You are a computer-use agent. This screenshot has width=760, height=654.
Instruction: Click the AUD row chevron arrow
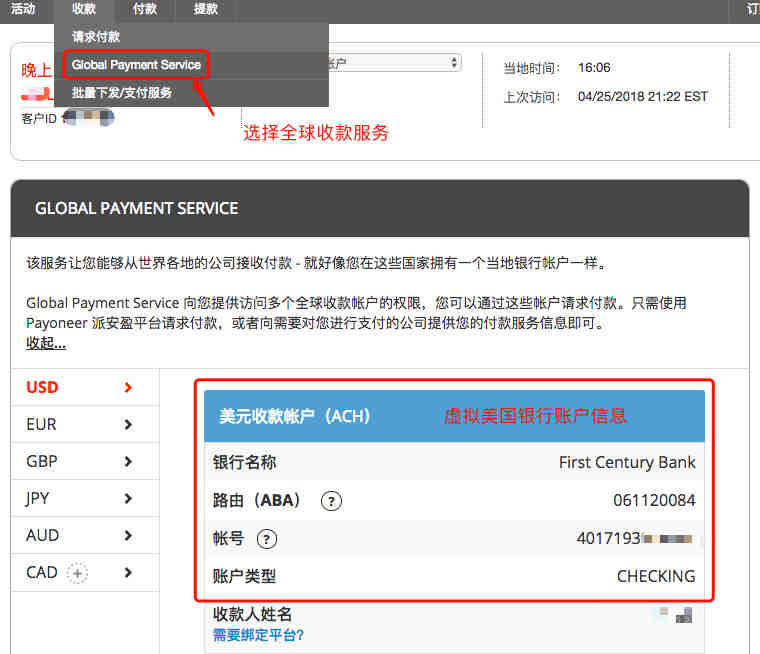click(x=128, y=536)
